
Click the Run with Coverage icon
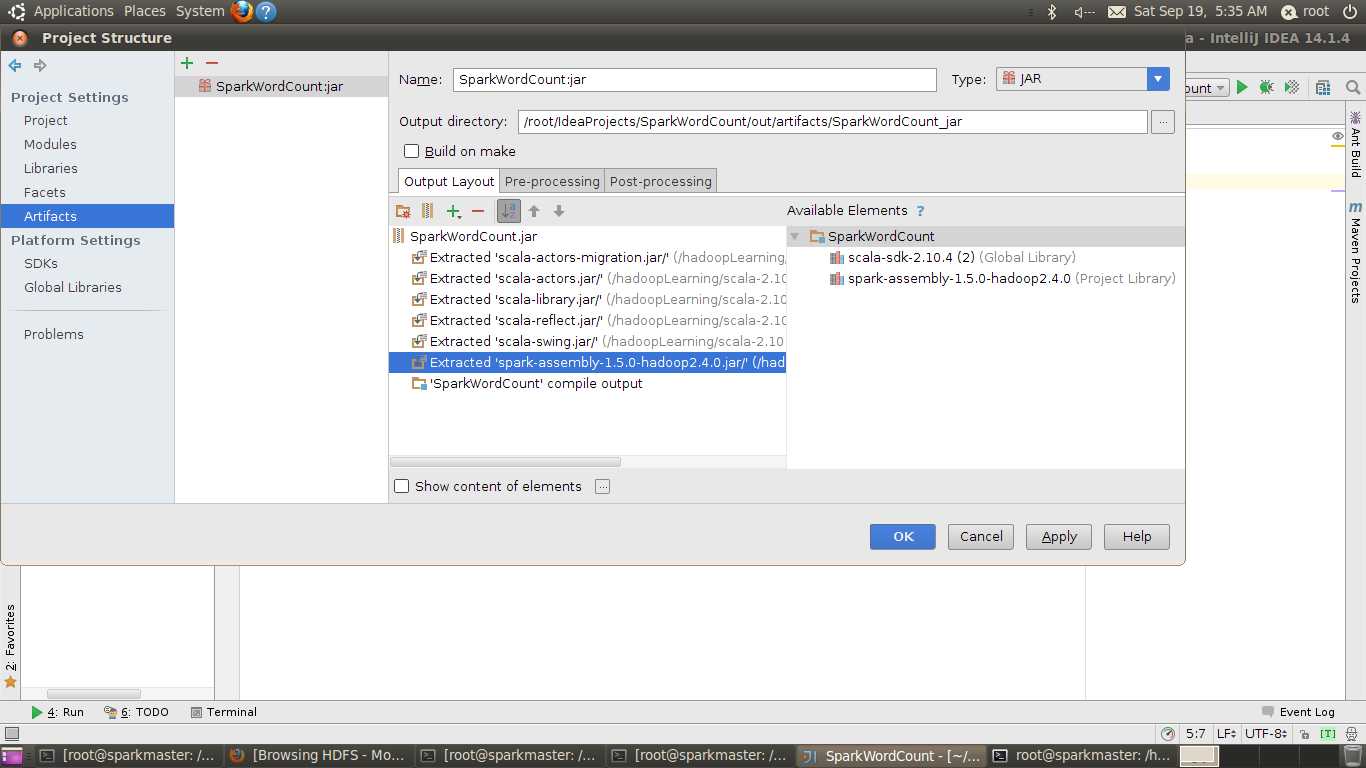1292,88
